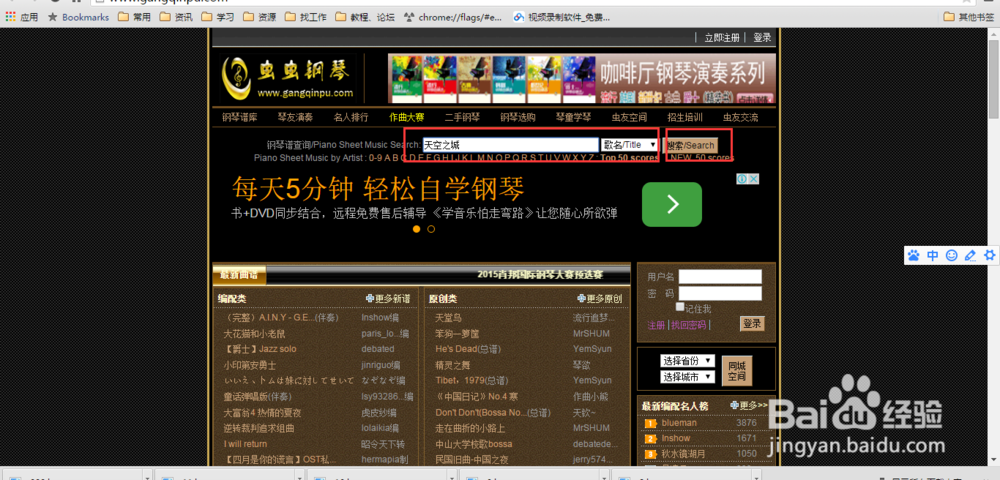Screen dimensions: 1000x480
Task: Open the 钢琴谱库 nav menu
Action: click(240, 117)
